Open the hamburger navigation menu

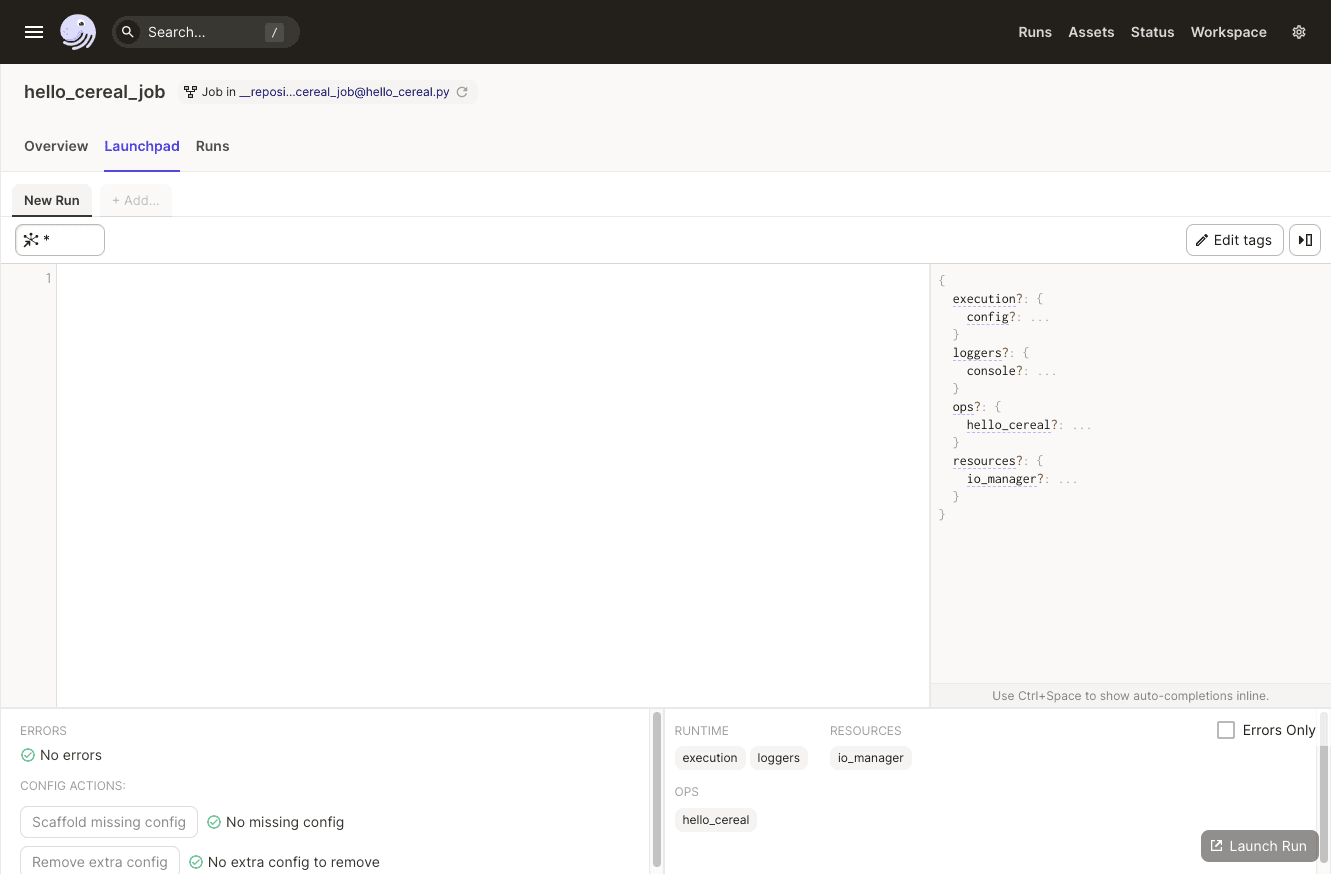(34, 32)
